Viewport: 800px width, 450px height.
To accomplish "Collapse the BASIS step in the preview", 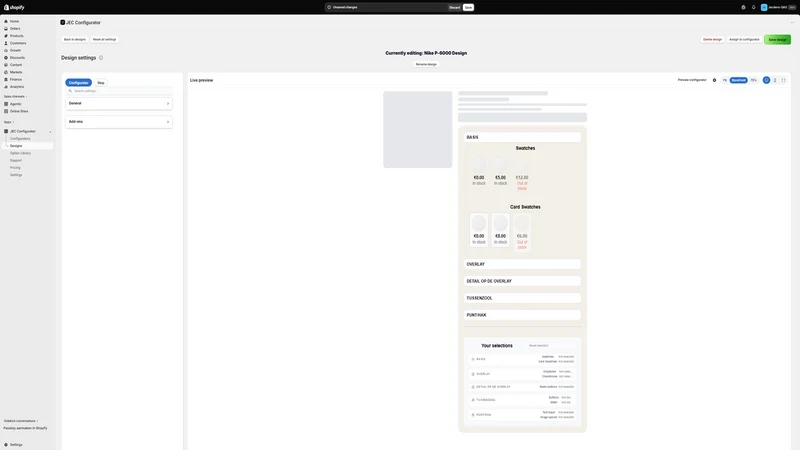I will (x=522, y=137).
